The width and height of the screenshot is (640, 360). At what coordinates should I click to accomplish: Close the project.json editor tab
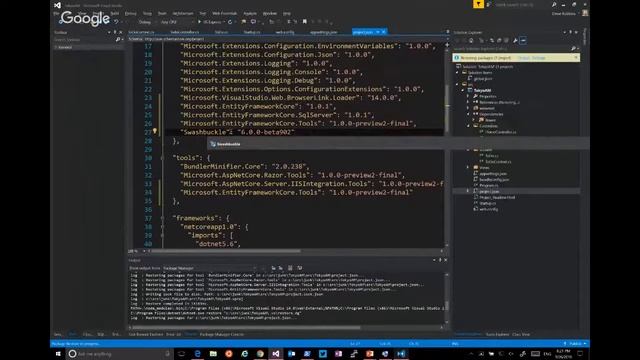(x=384, y=32)
